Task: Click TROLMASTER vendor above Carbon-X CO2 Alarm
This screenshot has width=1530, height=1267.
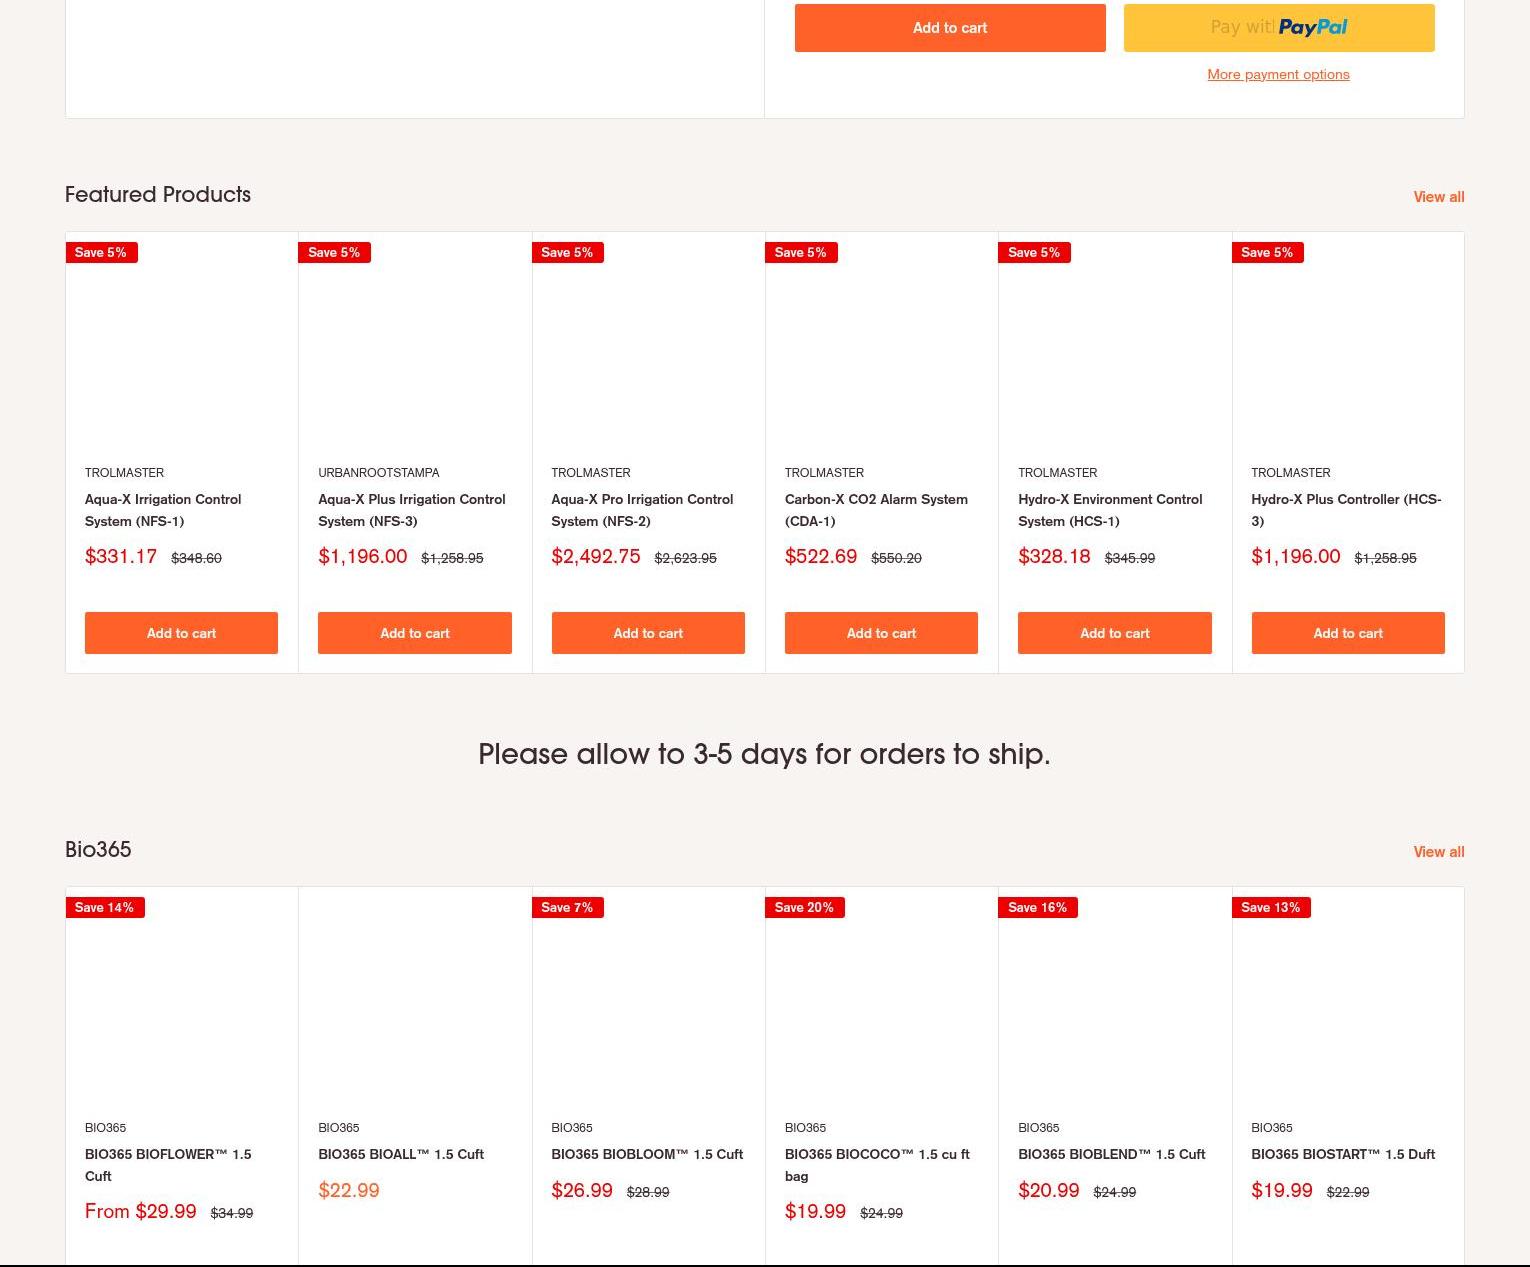Action: [824, 473]
